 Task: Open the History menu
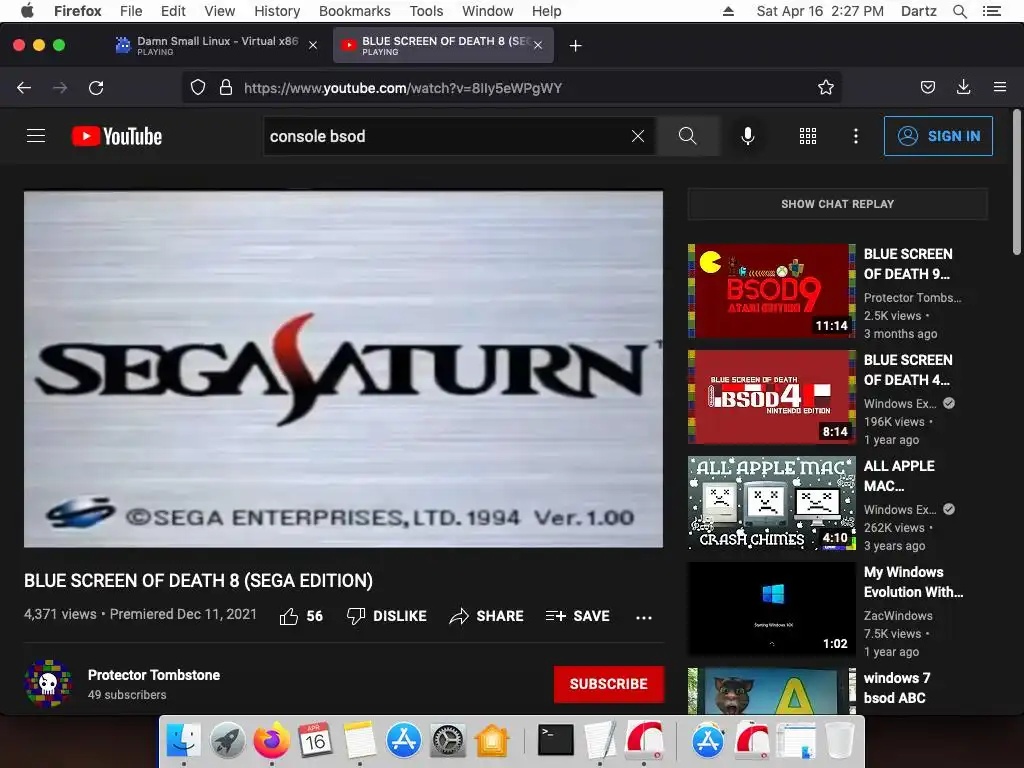pos(277,11)
